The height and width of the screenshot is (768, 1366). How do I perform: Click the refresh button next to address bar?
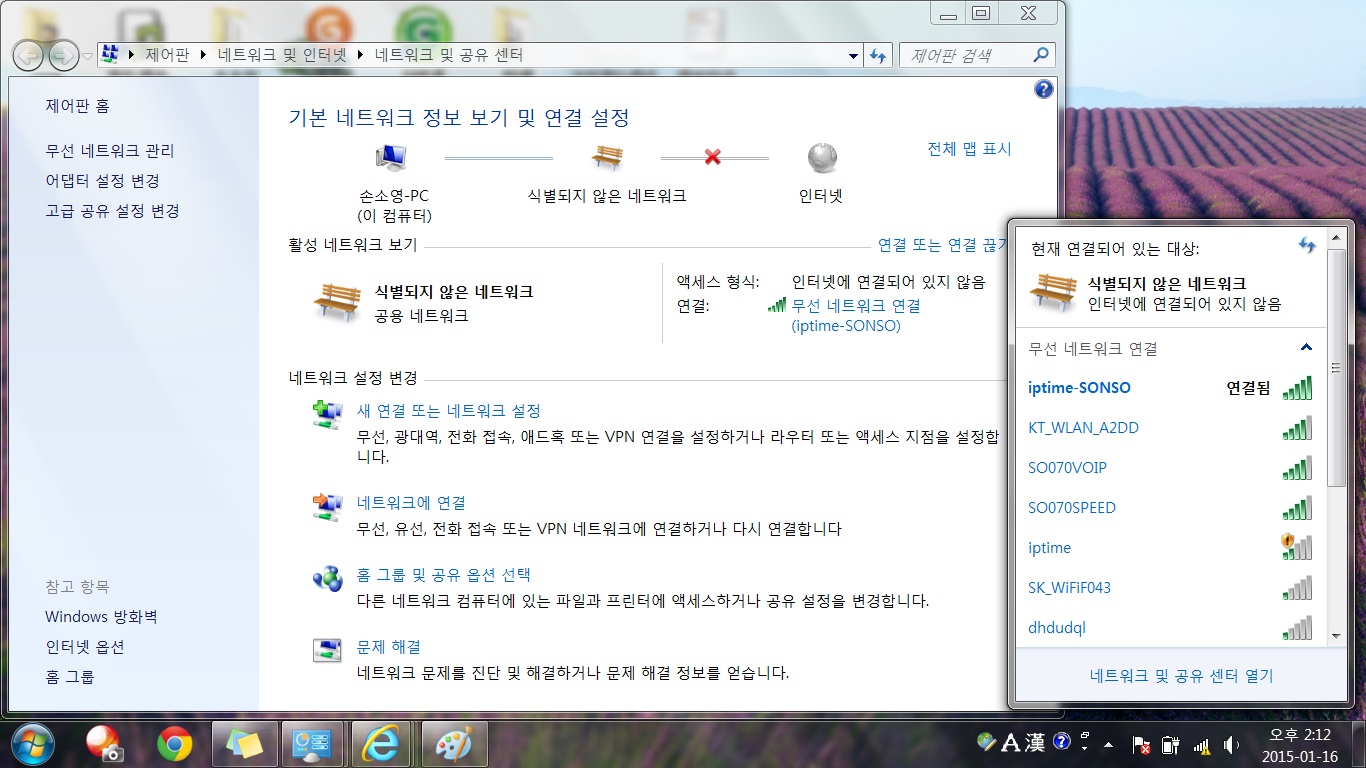pyautogui.click(x=878, y=56)
